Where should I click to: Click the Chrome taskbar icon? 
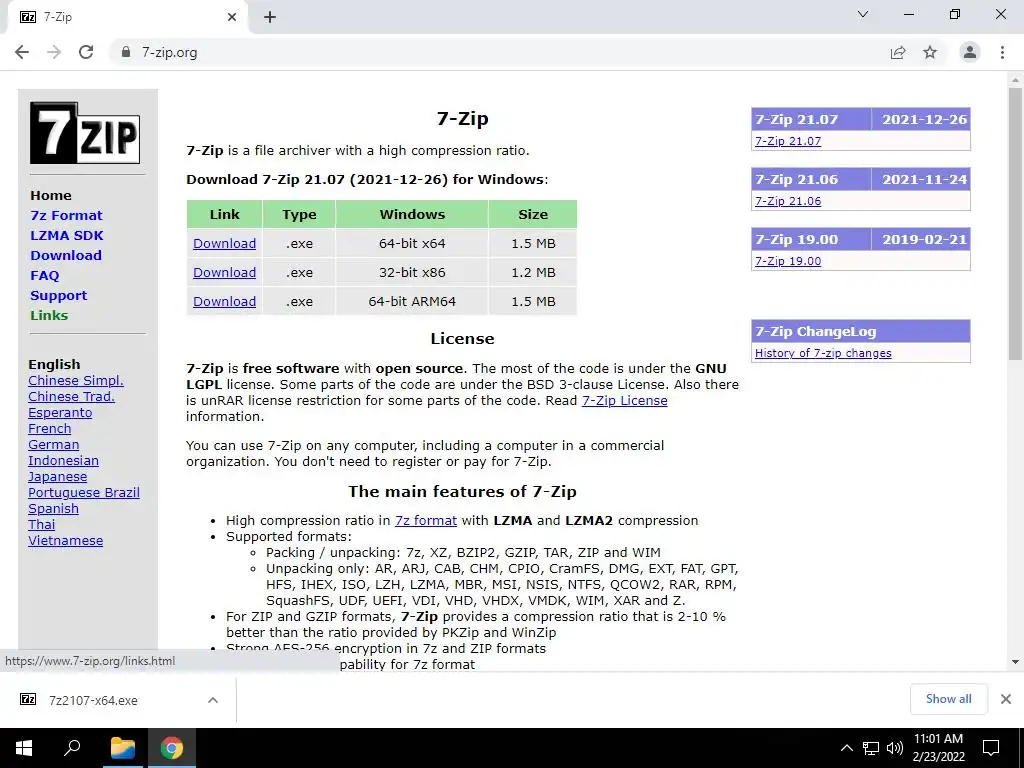(x=172, y=748)
